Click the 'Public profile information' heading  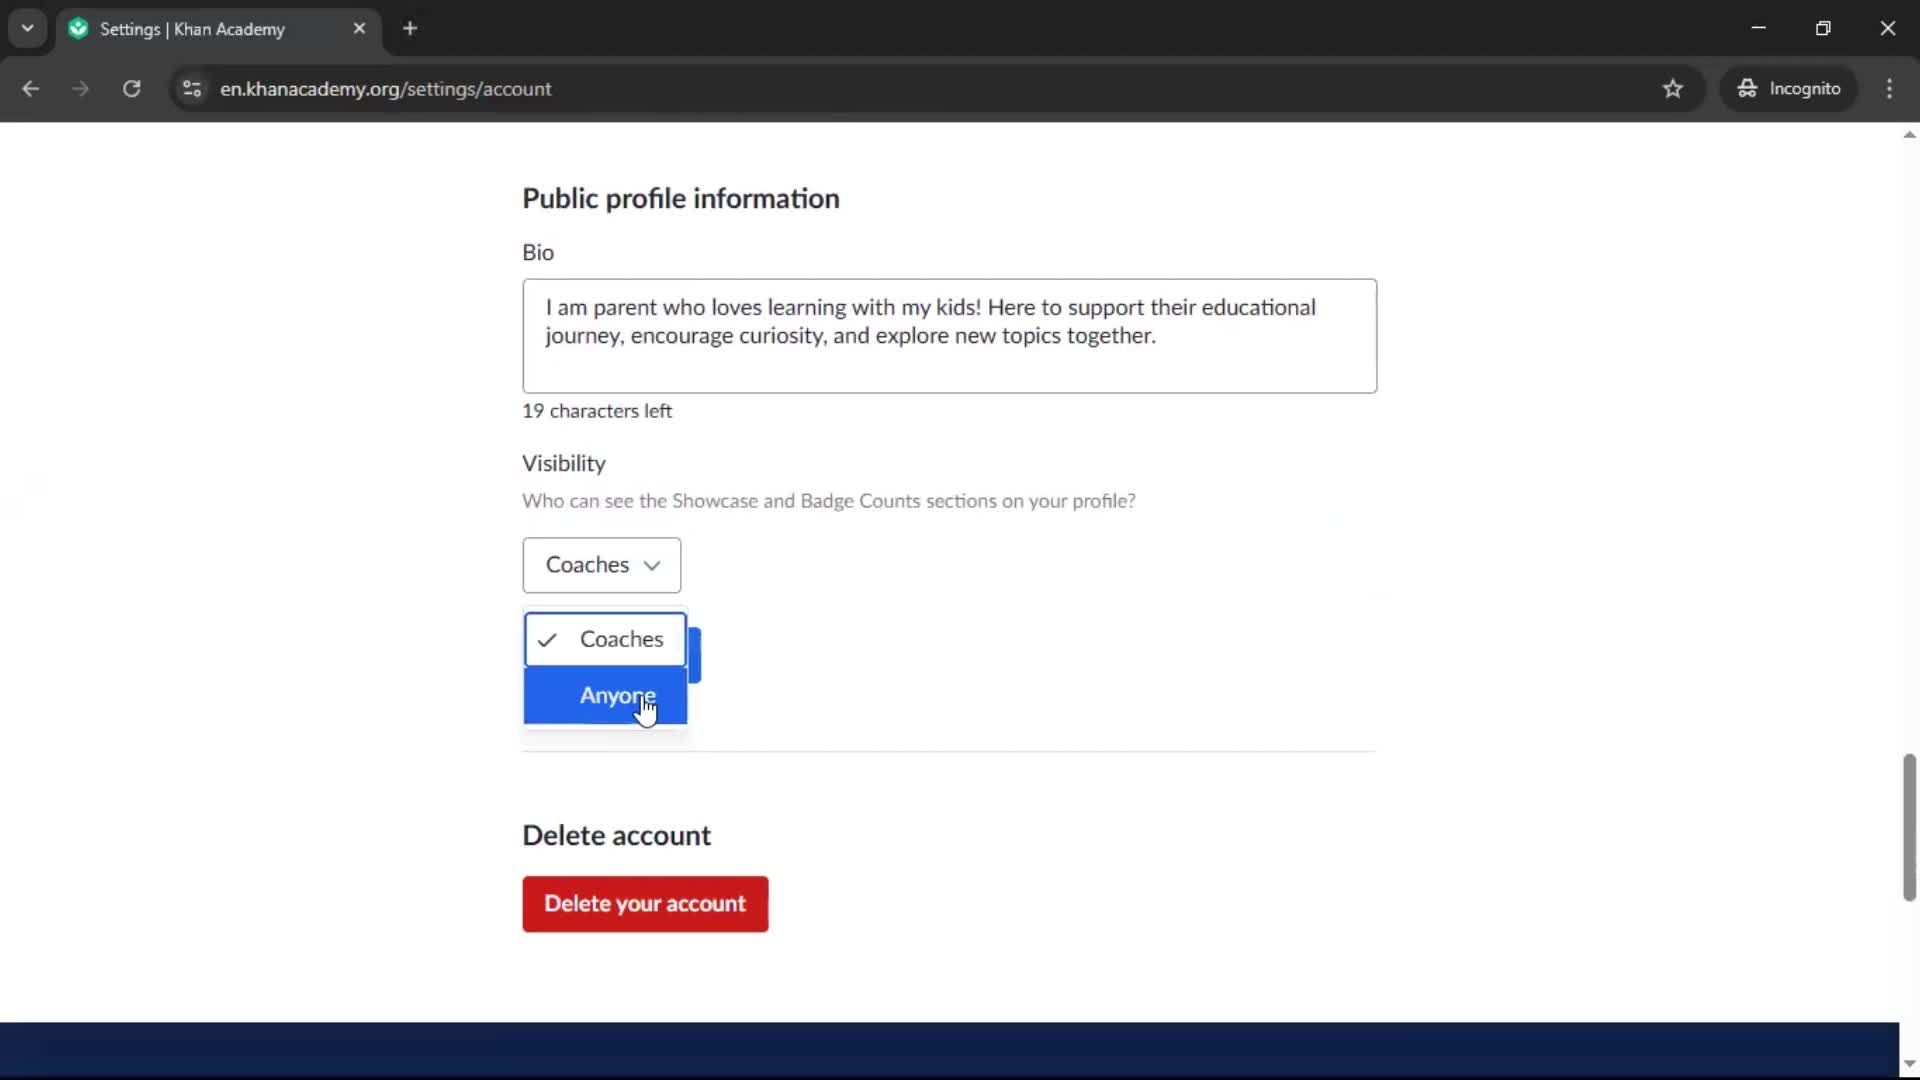(681, 198)
